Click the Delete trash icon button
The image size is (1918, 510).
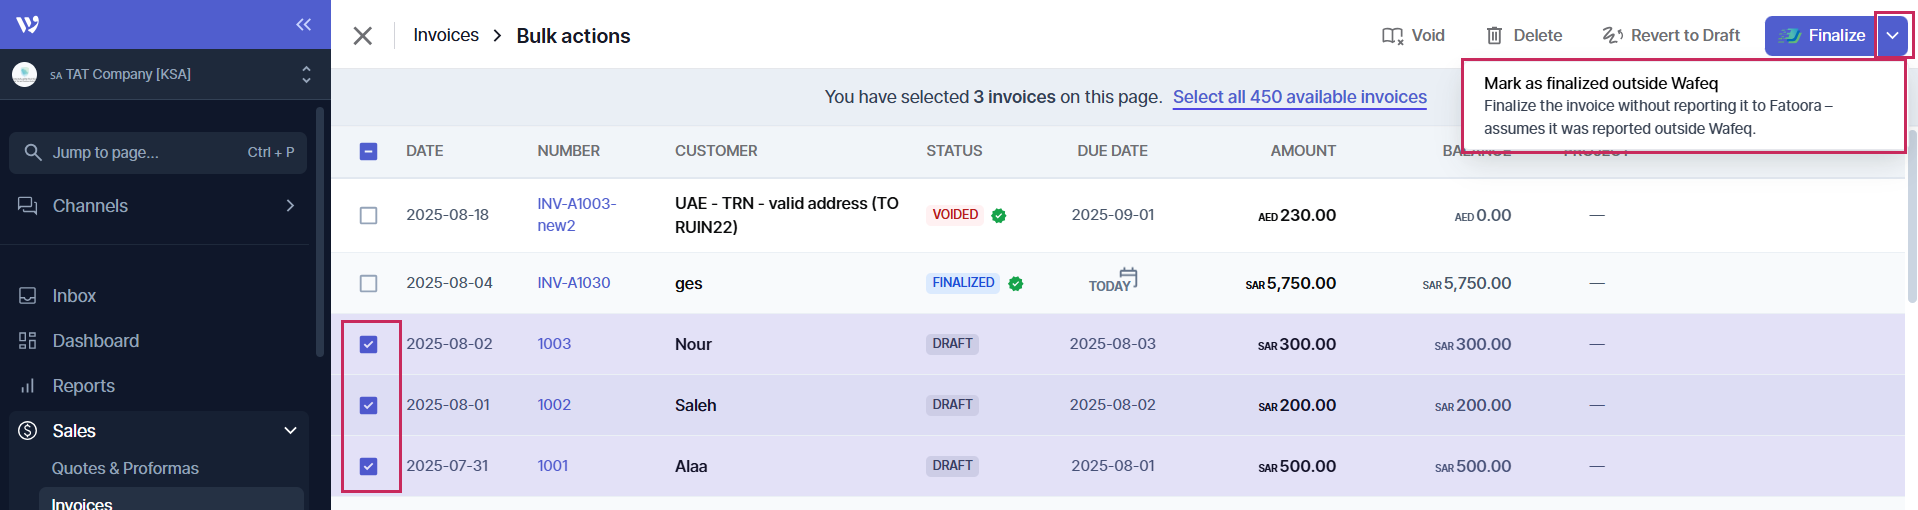(1523, 36)
